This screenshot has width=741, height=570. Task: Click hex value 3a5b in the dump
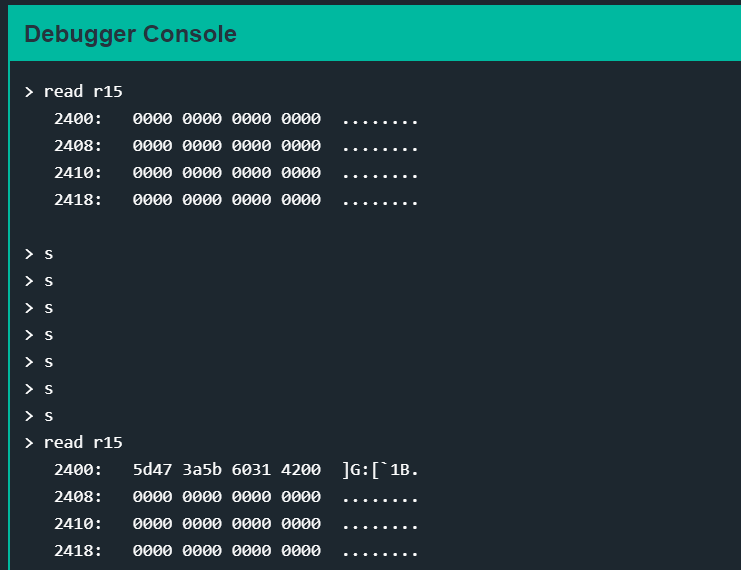[x=202, y=470]
